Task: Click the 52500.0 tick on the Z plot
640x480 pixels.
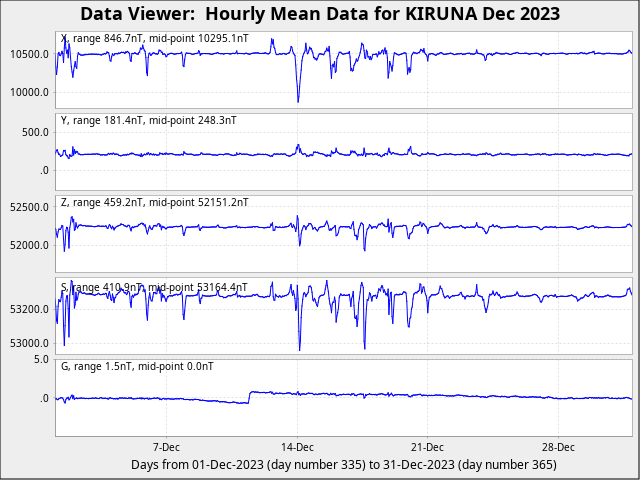Action: (x=29, y=207)
